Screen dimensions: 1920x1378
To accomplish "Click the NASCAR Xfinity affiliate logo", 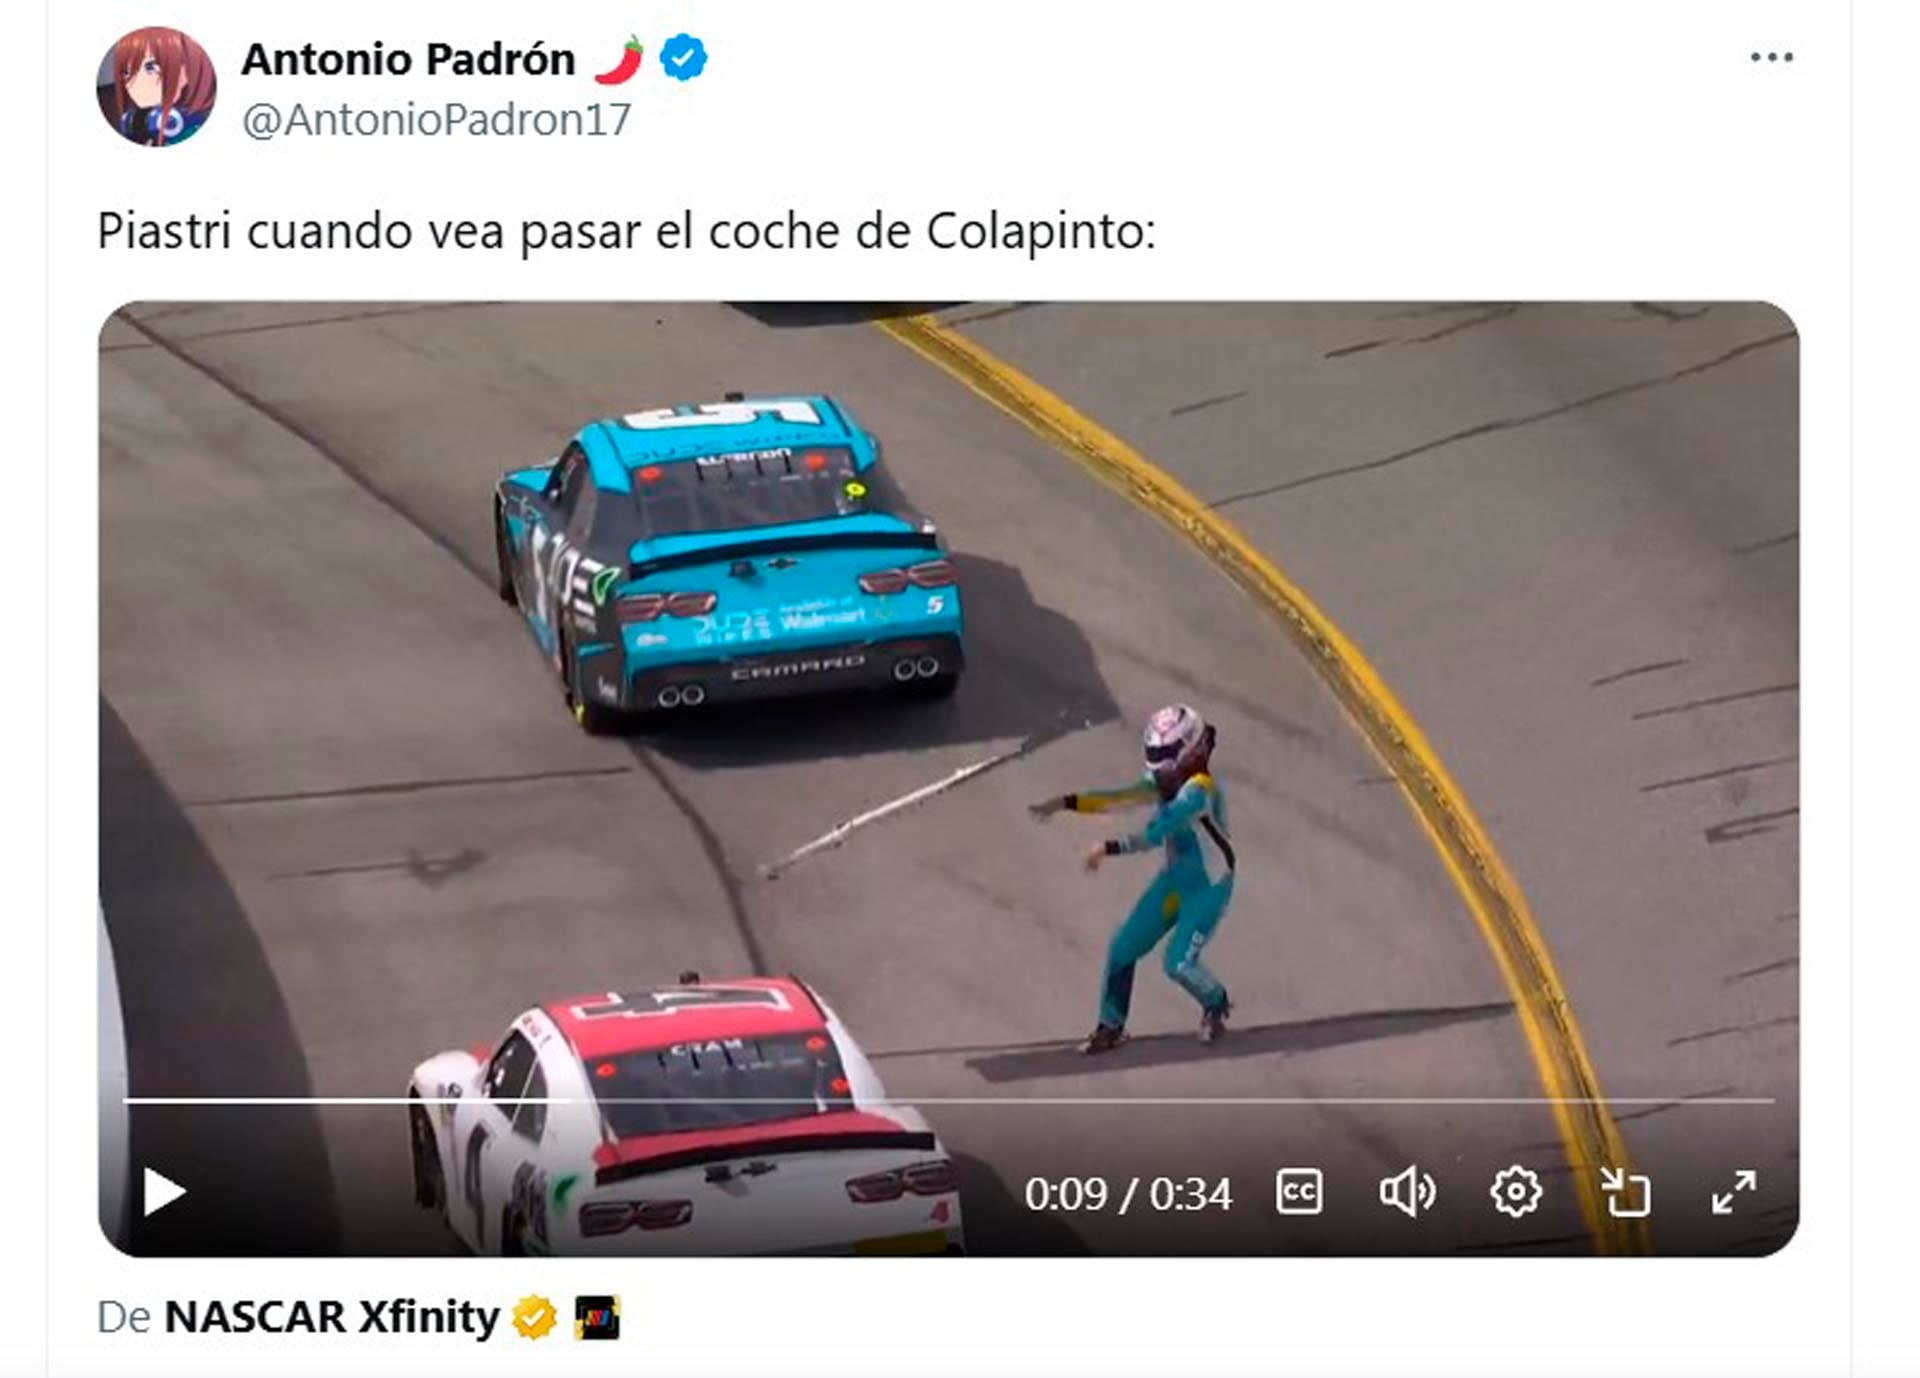I will coord(598,1317).
